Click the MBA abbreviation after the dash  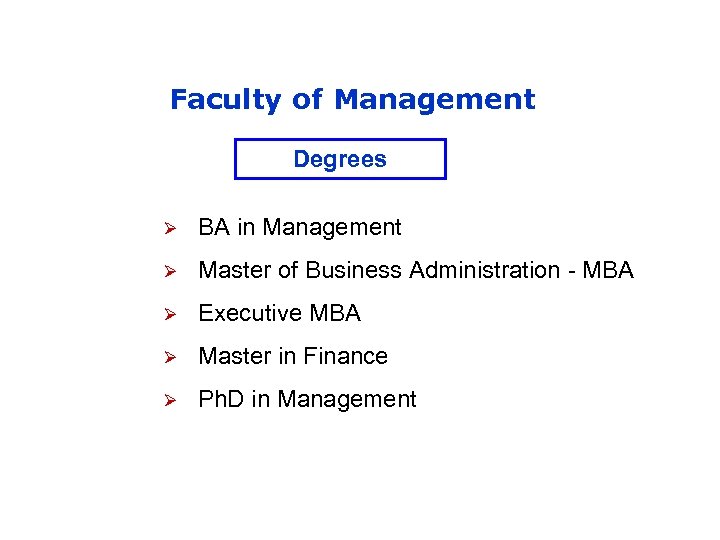point(605,270)
